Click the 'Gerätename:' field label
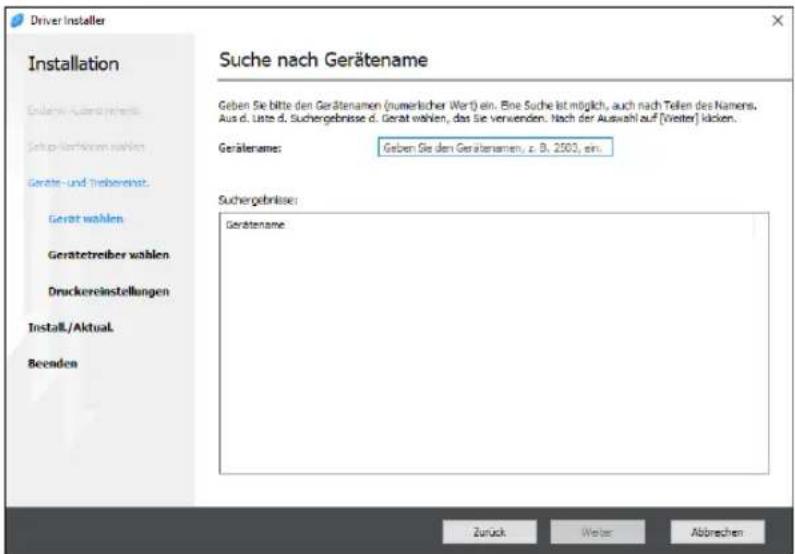The image size is (795, 554). coord(250,148)
